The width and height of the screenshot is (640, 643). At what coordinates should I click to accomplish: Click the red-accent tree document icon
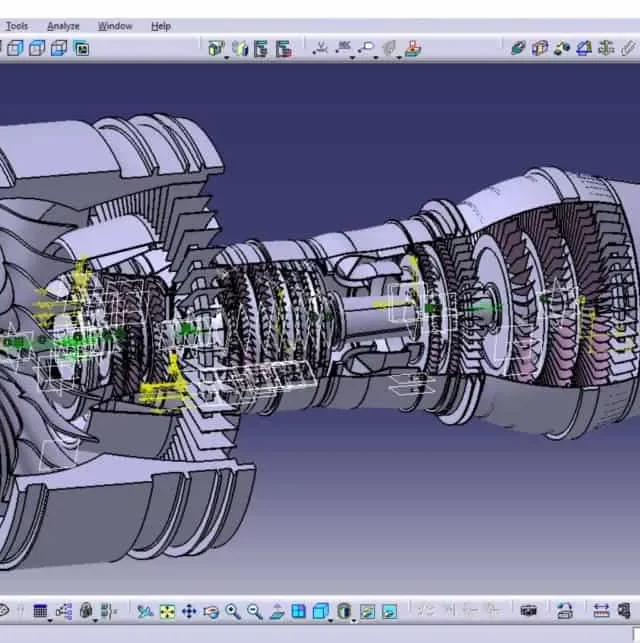(x=284, y=49)
